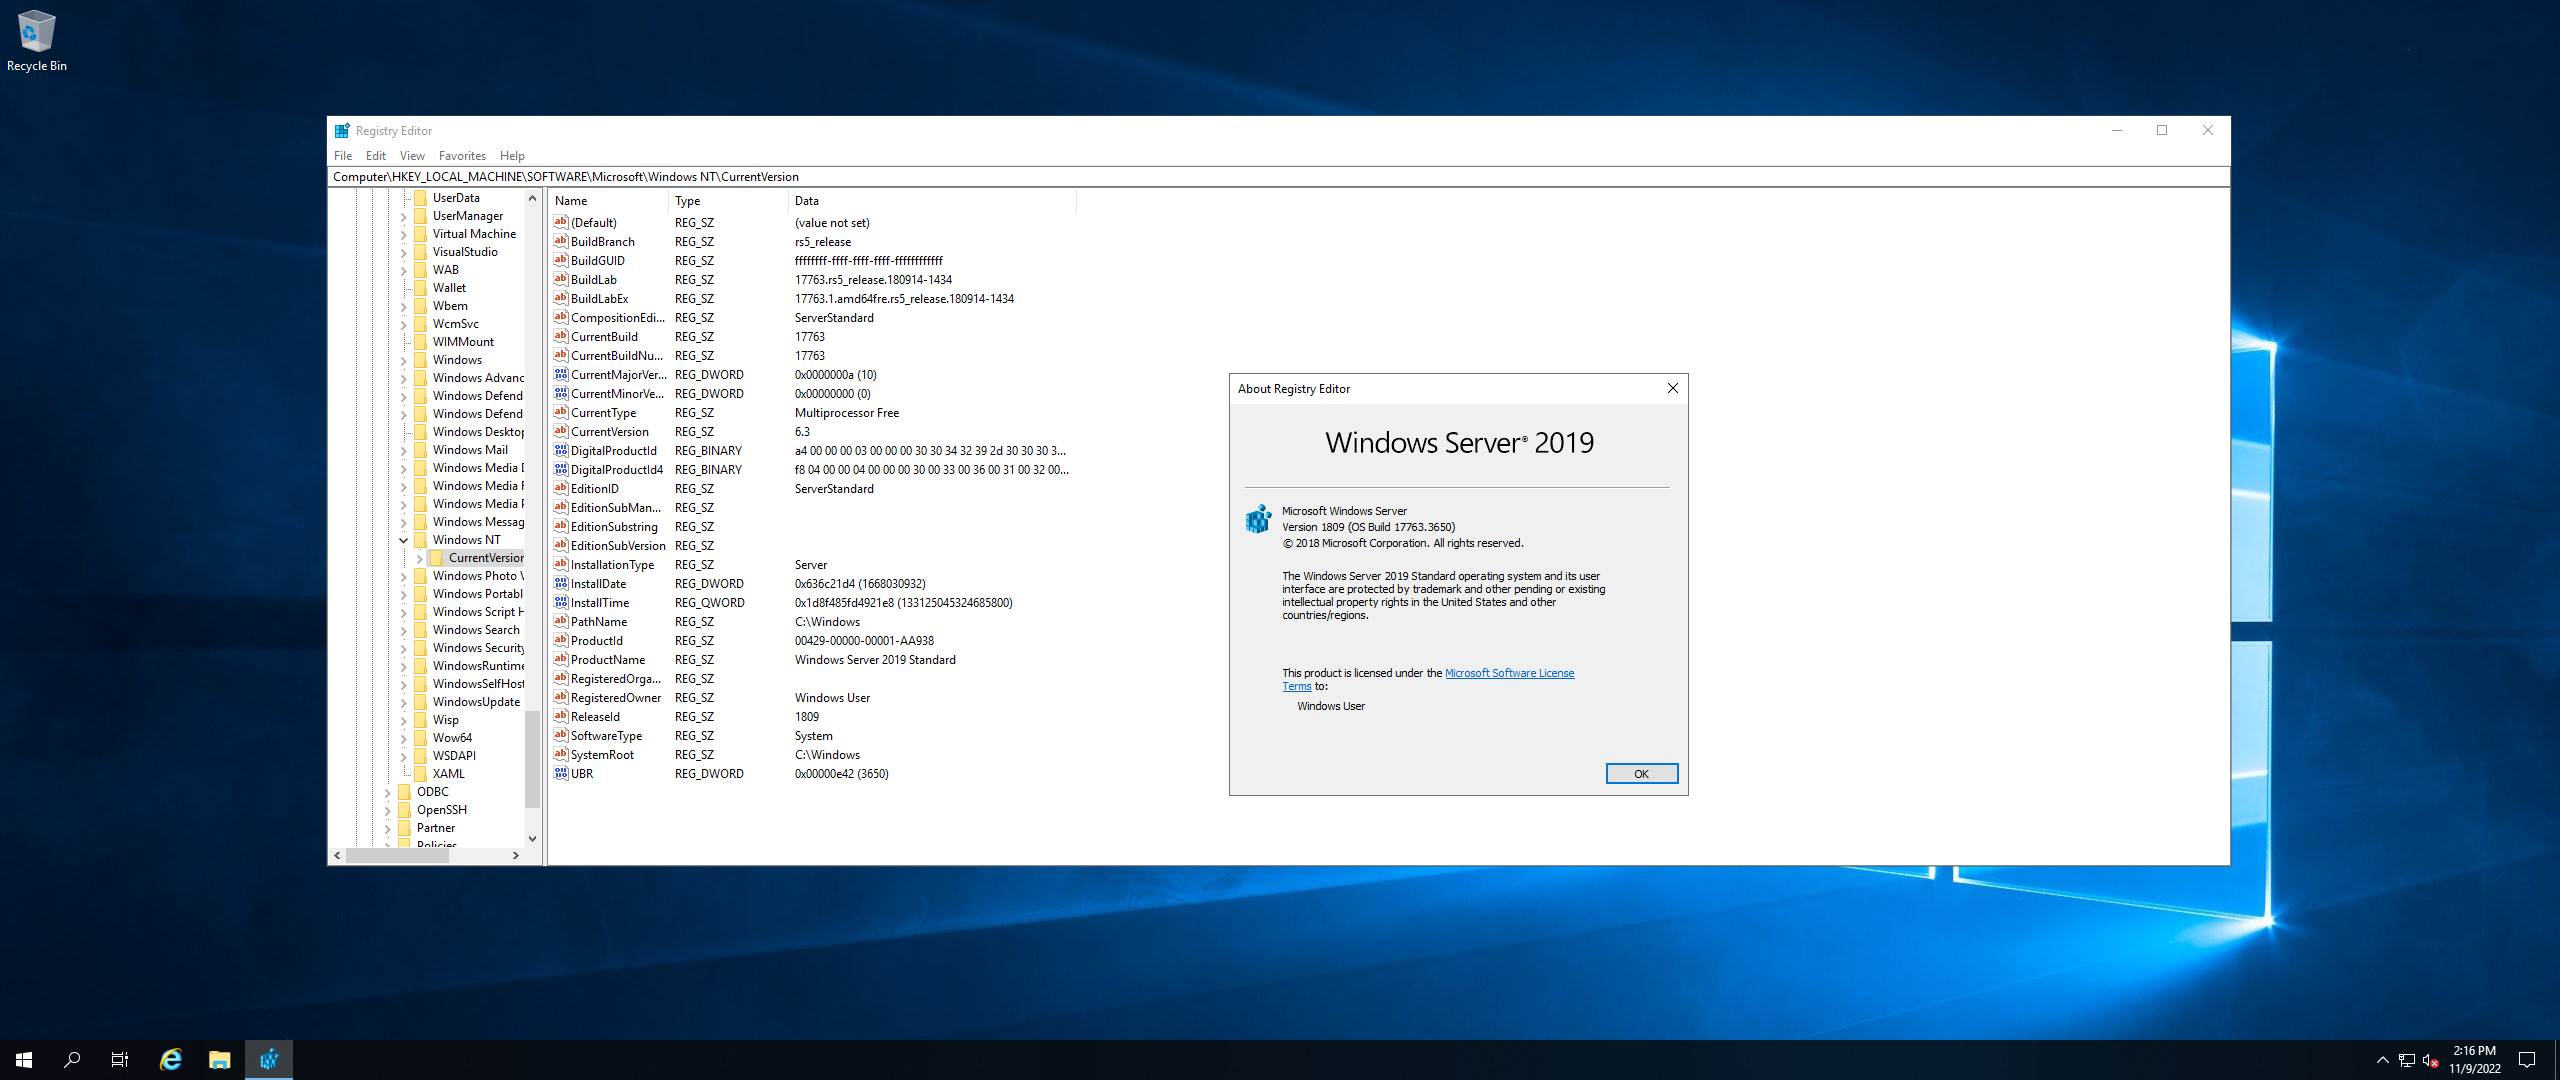
Task: Expand the WindowsUpdate tree node
Action: (404, 702)
